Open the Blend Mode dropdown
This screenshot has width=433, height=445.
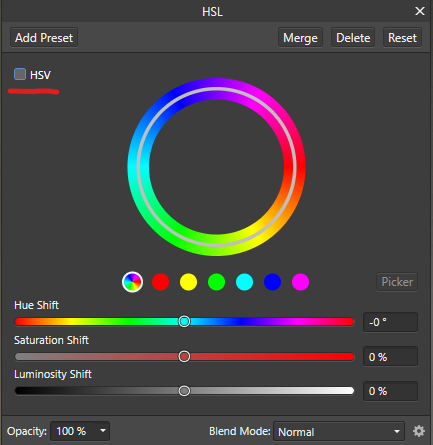pos(339,431)
